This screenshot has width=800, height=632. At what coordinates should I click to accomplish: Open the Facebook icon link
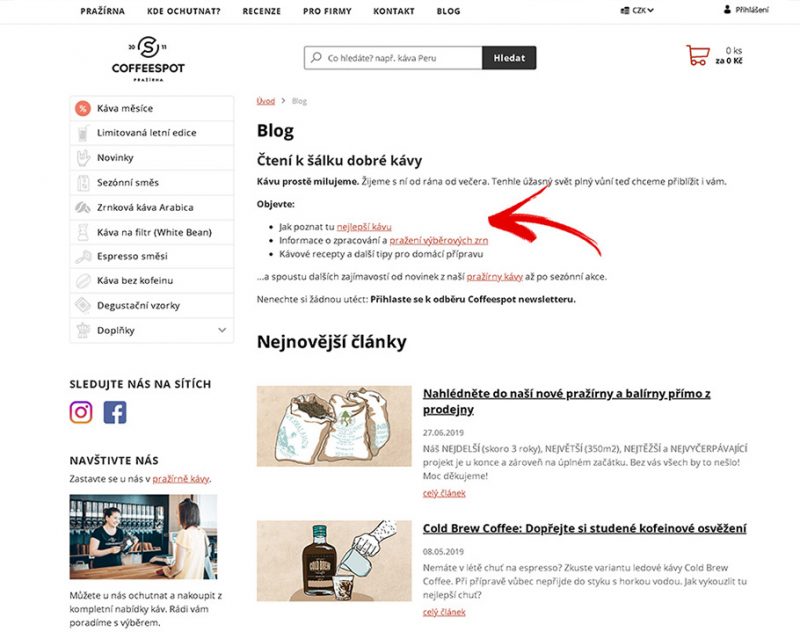(x=115, y=412)
